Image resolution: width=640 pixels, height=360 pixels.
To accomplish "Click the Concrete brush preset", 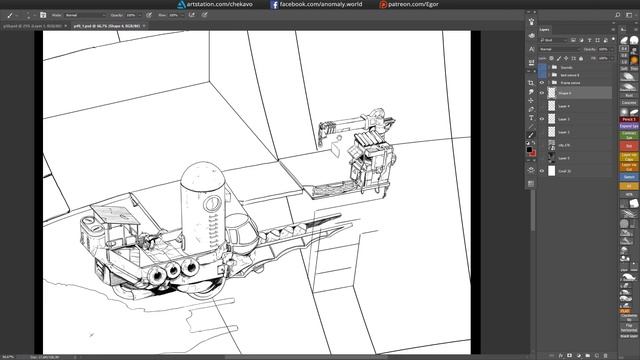I will pos(629,102).
